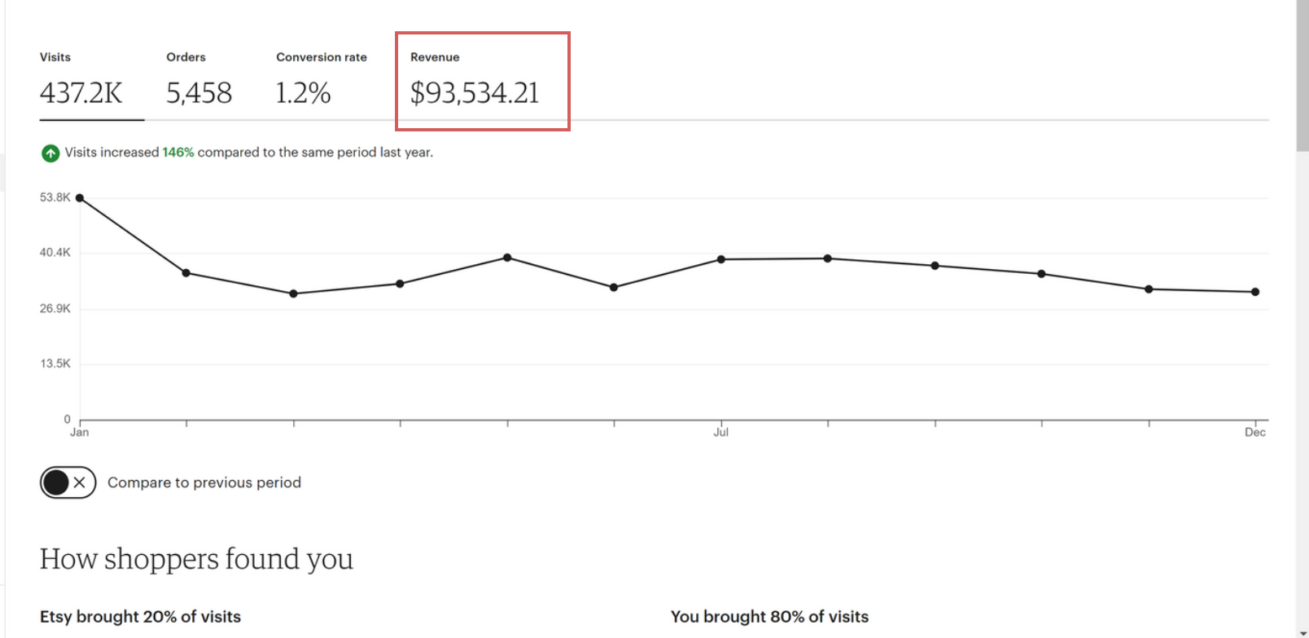Click the X inside the compare toggle

81,483
